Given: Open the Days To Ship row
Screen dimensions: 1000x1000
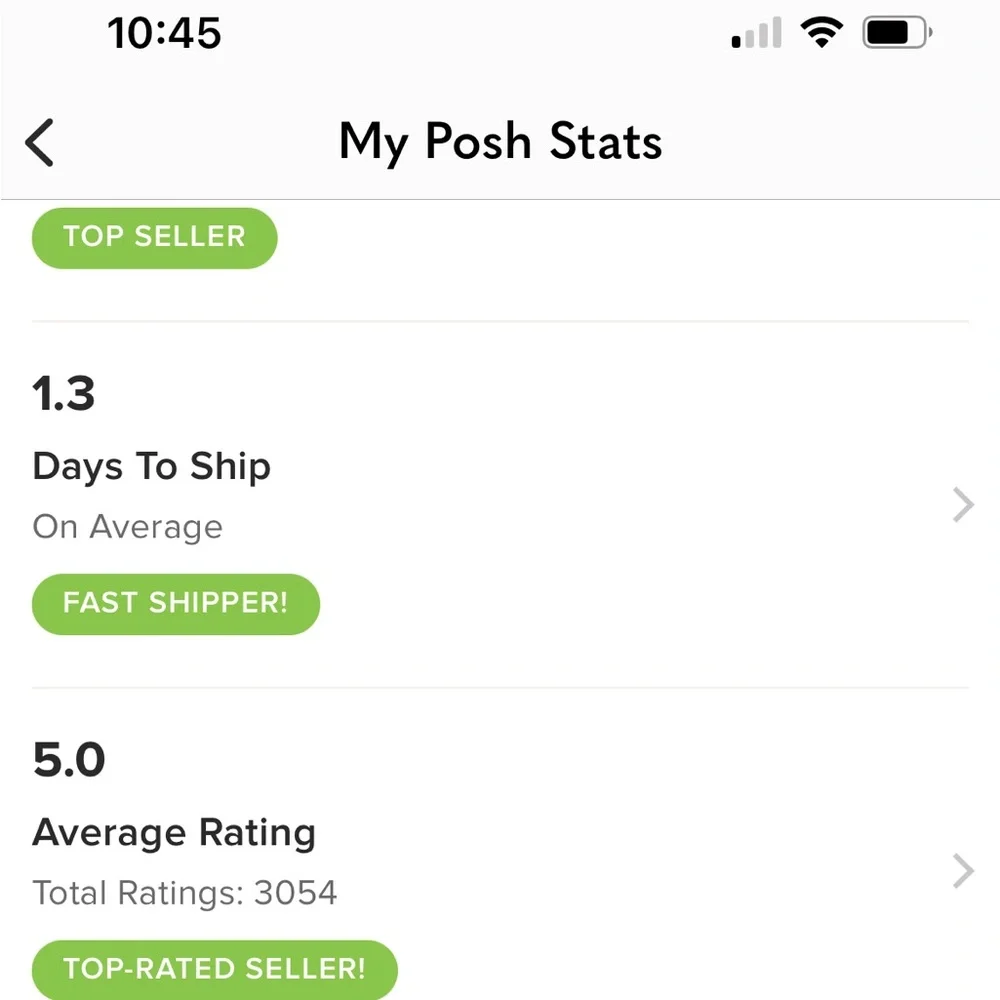Looking at the screenshot, I should click(x=500, y=504).
